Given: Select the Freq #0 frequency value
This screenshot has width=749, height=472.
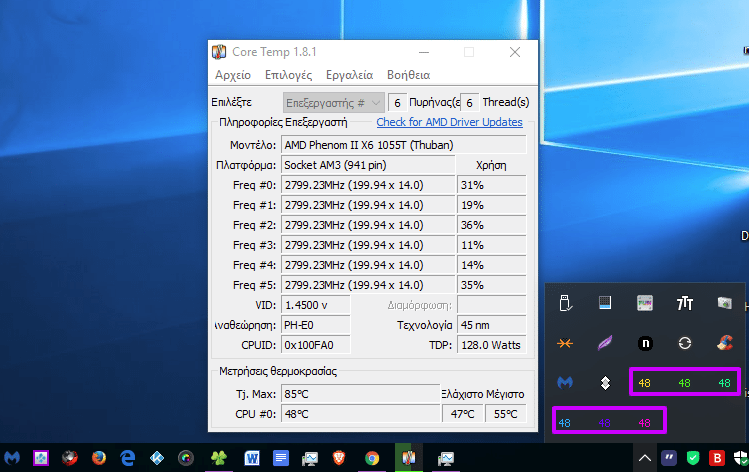Looking at the screenshot, I should click(x=368, y=185).
